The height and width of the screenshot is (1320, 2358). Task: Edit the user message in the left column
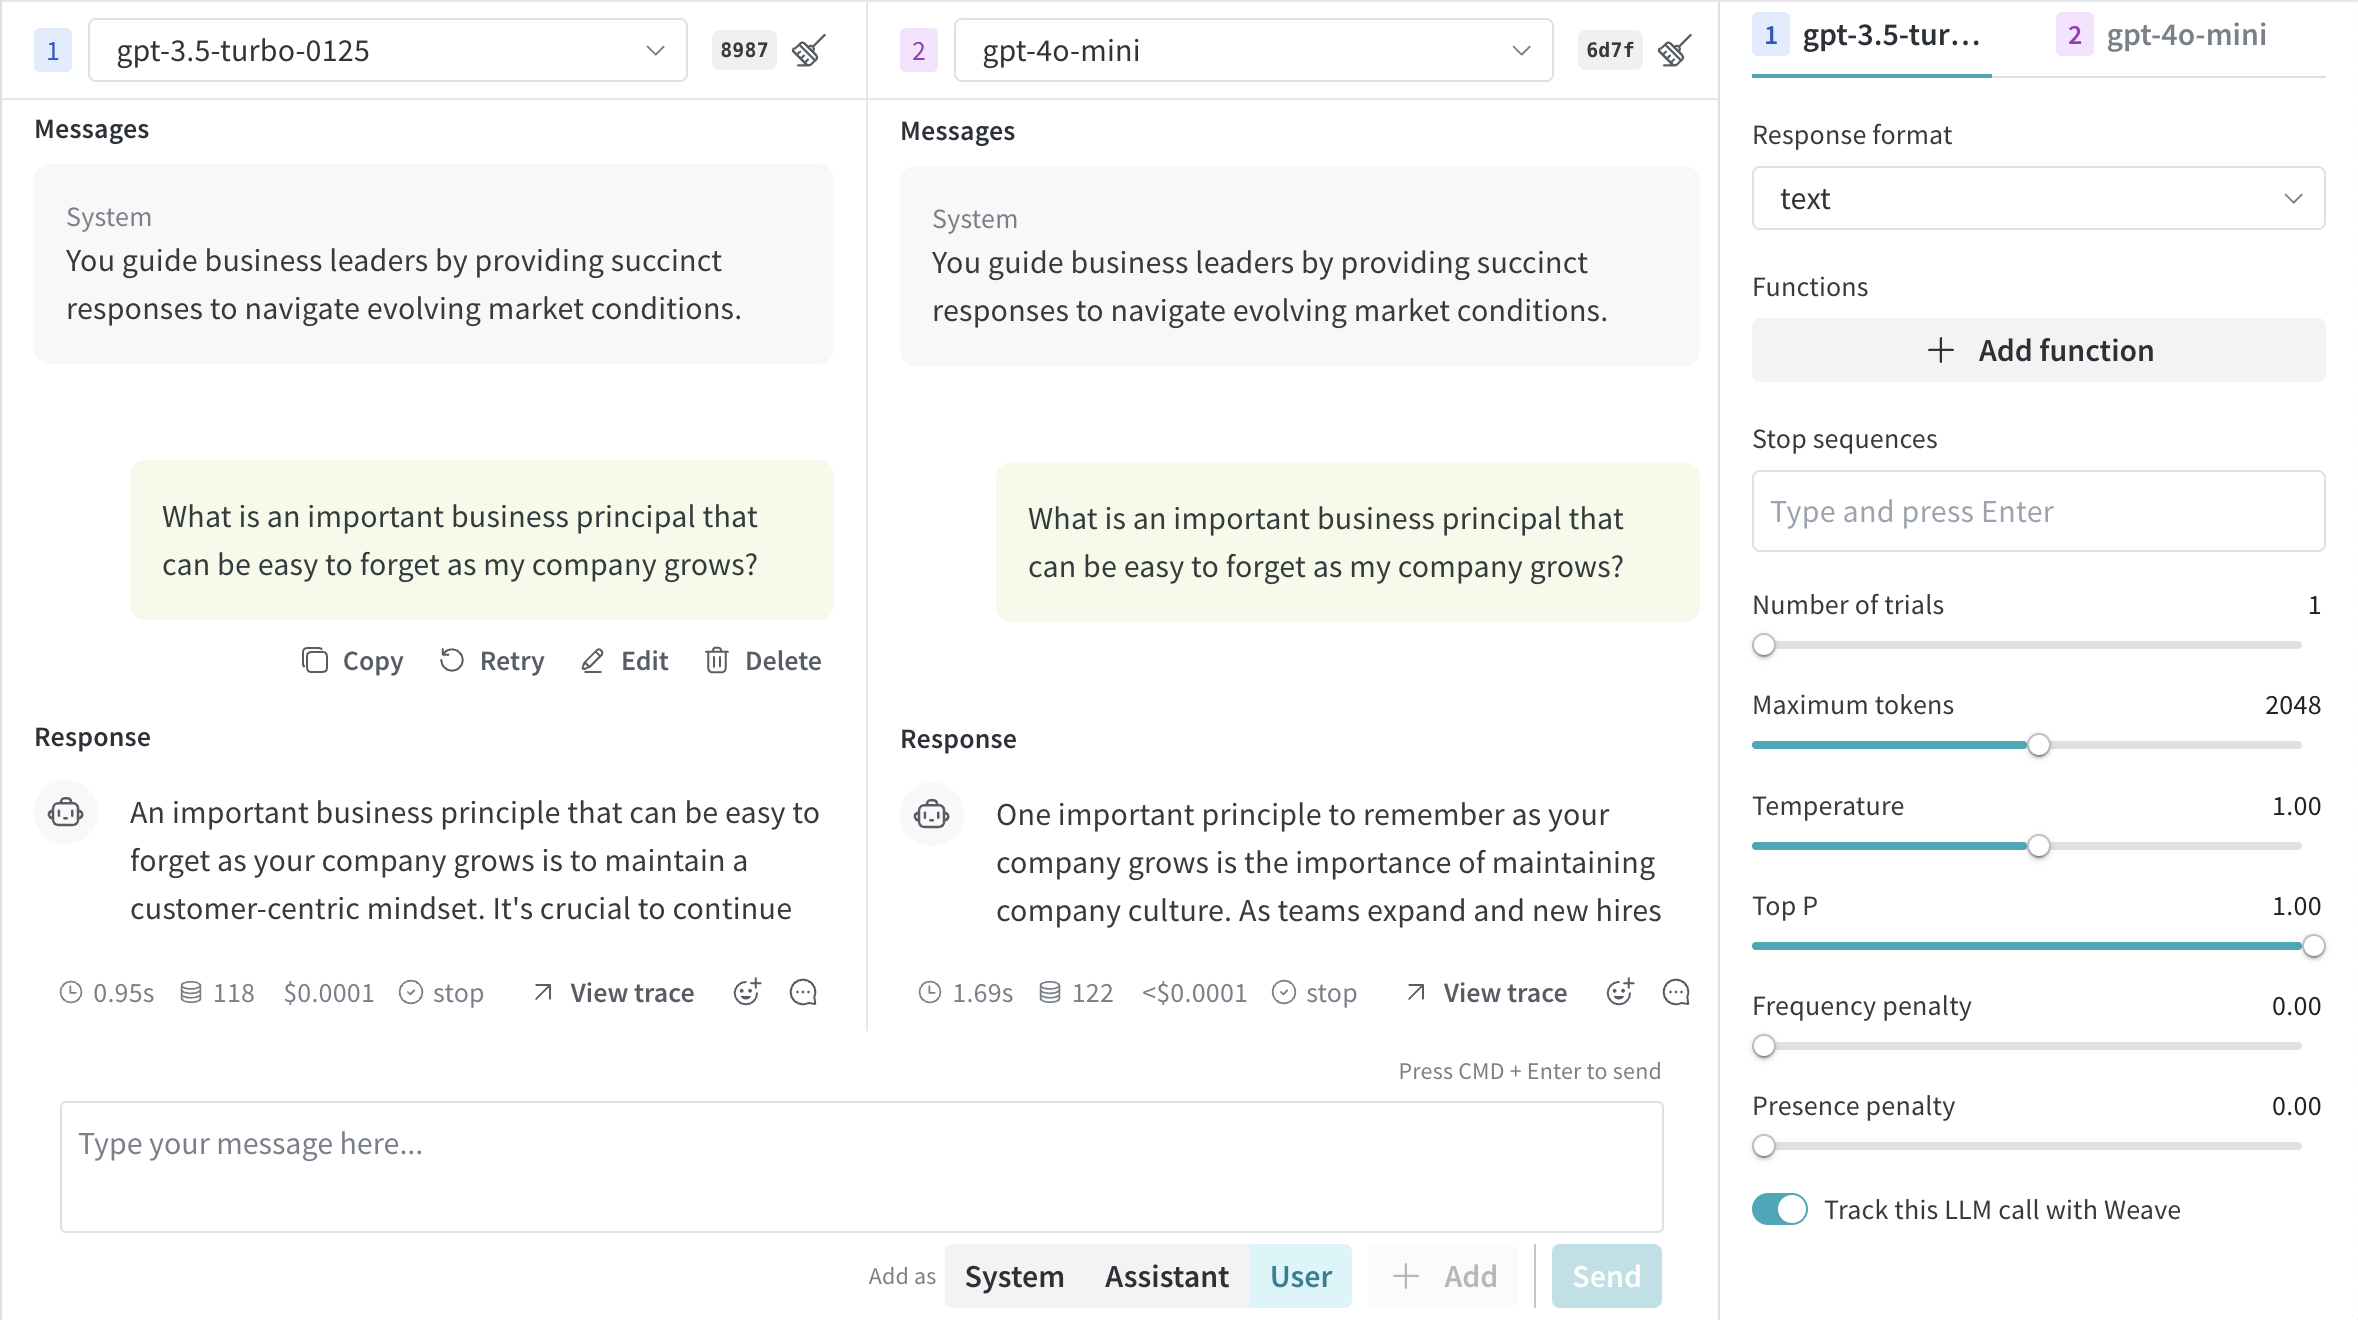[624, 660]
